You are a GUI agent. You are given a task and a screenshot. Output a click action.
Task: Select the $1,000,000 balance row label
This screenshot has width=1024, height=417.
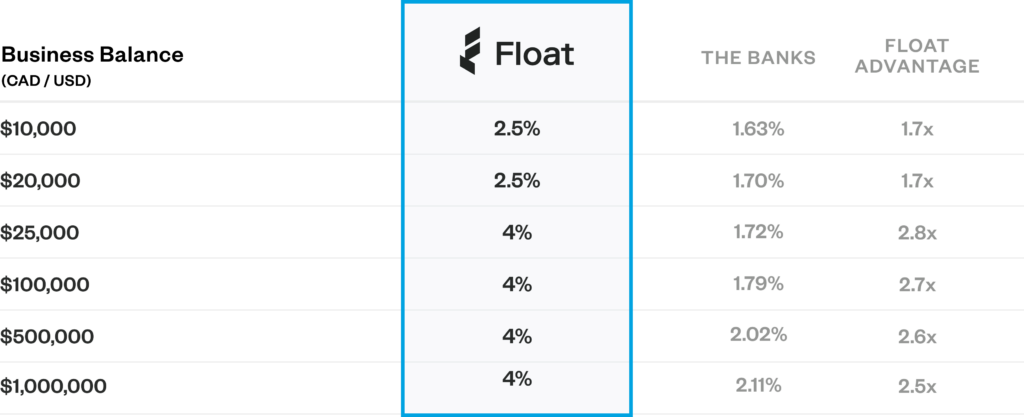click(53, 386)
